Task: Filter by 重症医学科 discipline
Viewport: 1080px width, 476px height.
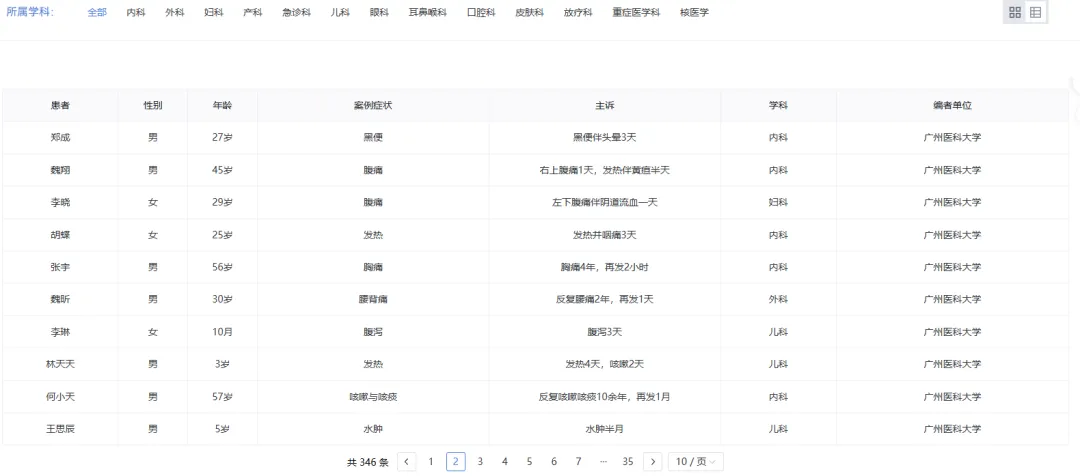Action: [x=636, y=12]
